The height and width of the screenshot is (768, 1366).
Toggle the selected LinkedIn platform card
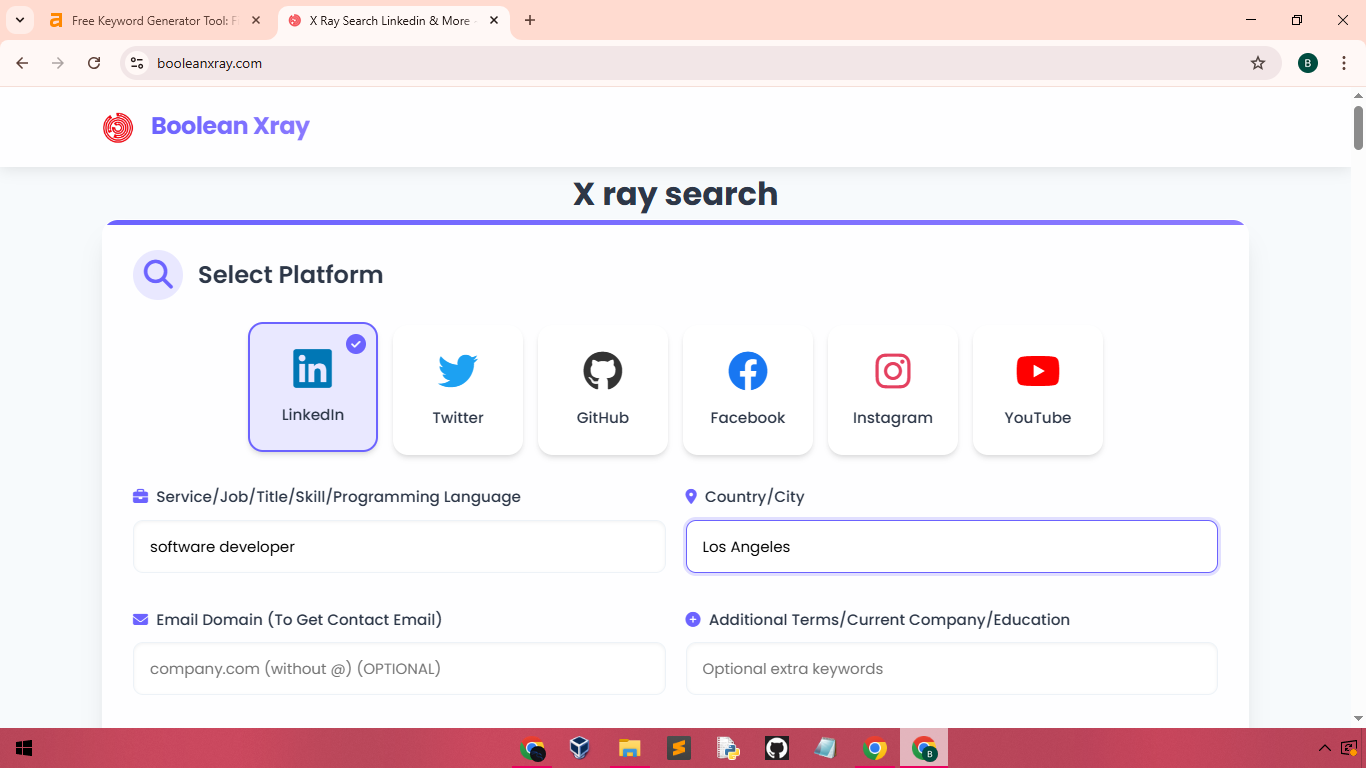313,386
